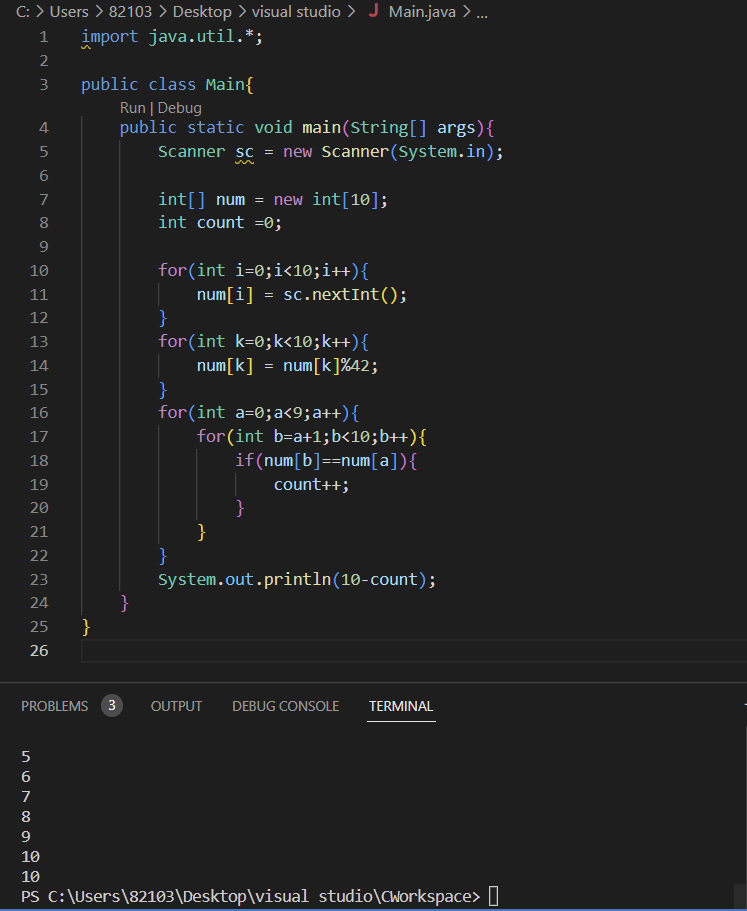
Task: Click the underlined variable 'sc' on line 5
Action: pyautogui.click(x=245, y=152)
